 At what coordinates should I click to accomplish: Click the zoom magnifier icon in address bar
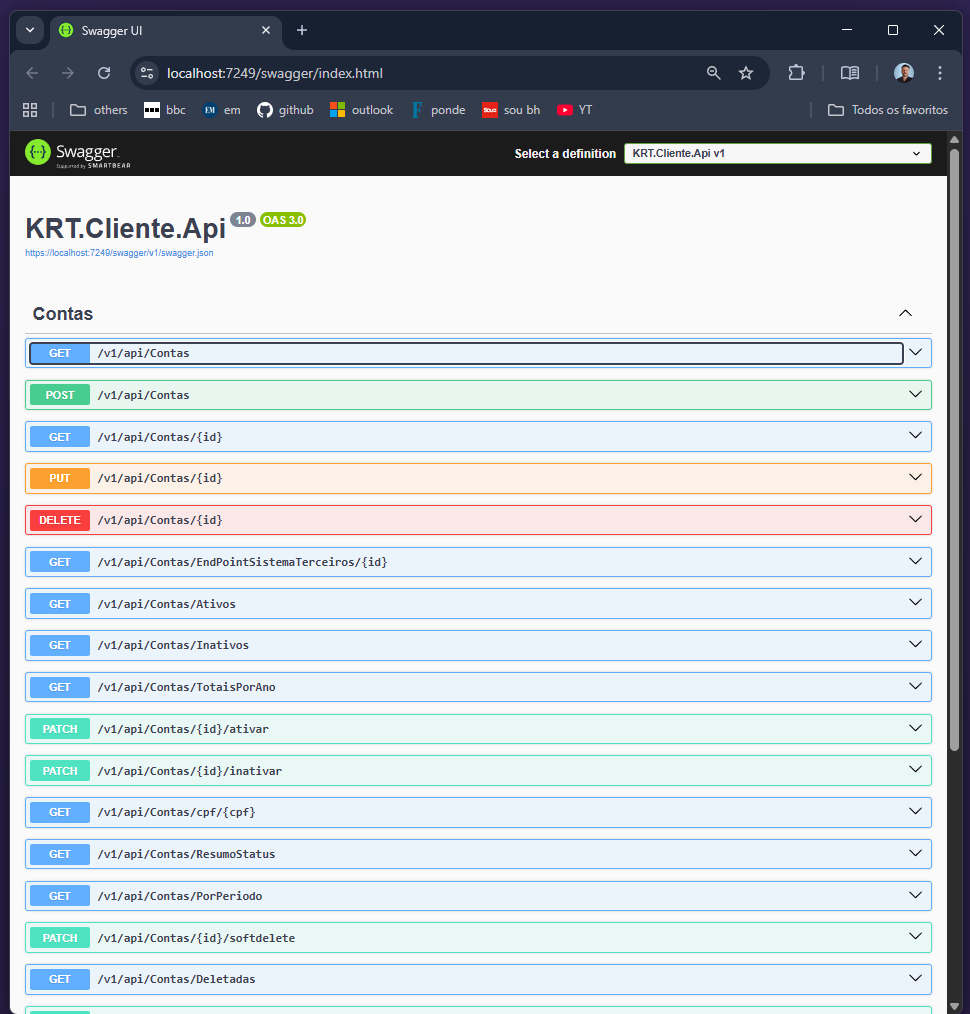pos(713,73)
